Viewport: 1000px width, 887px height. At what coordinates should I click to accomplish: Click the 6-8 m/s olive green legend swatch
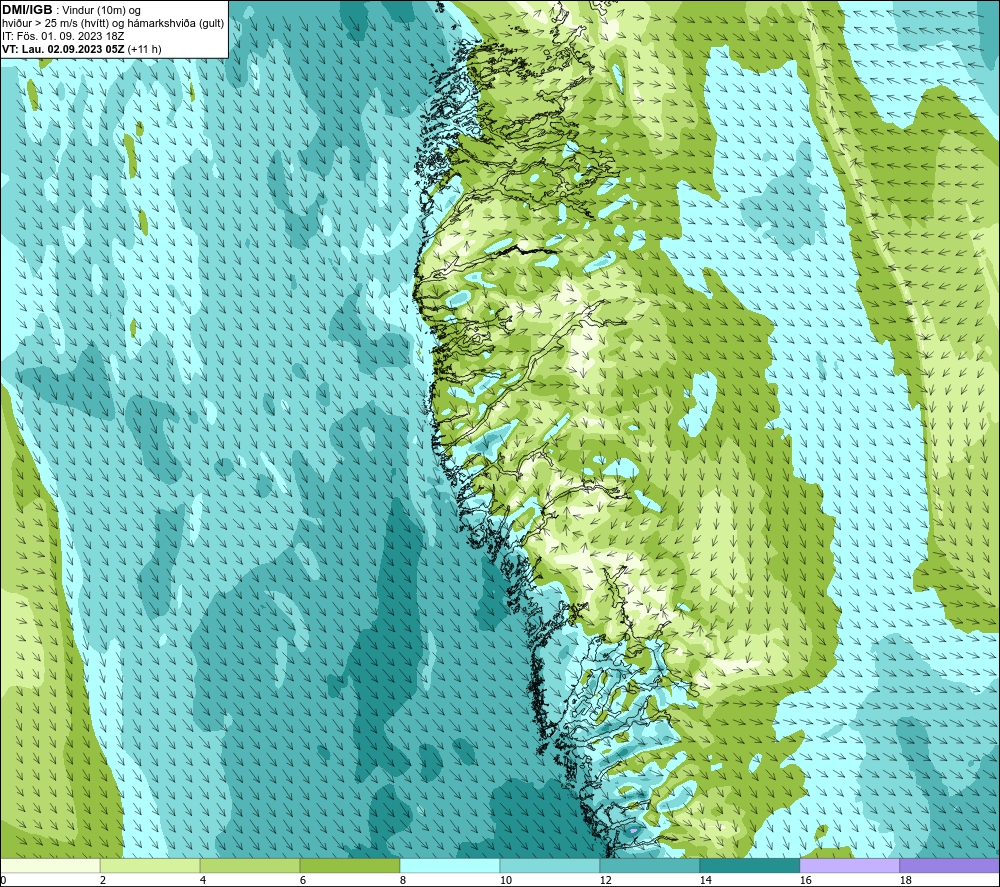point(349,865)
